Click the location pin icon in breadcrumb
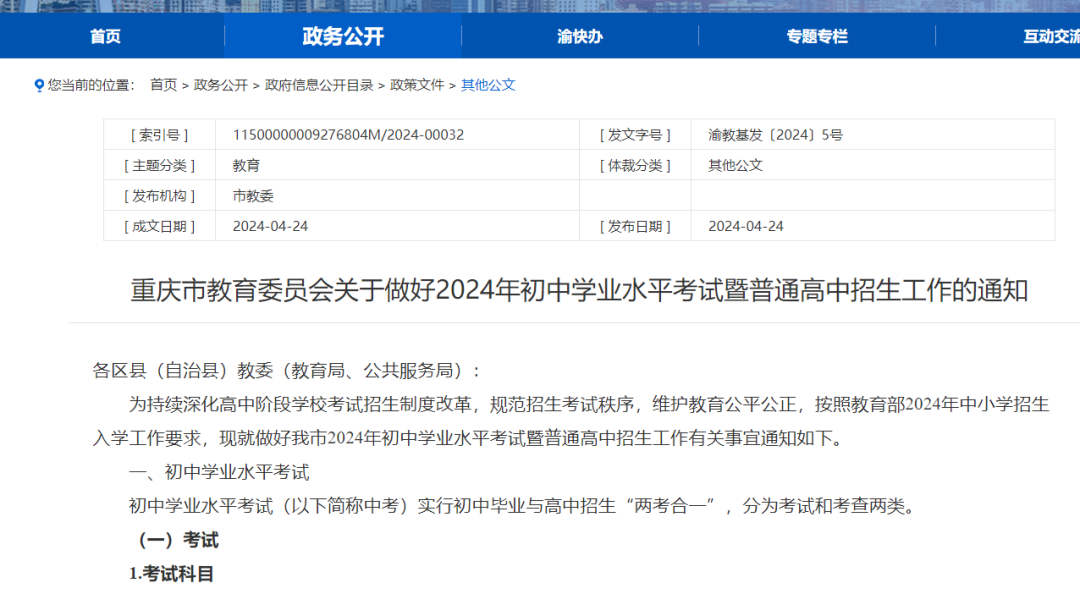This screenshot has width=1080, height=594. (x=39, y=85)
